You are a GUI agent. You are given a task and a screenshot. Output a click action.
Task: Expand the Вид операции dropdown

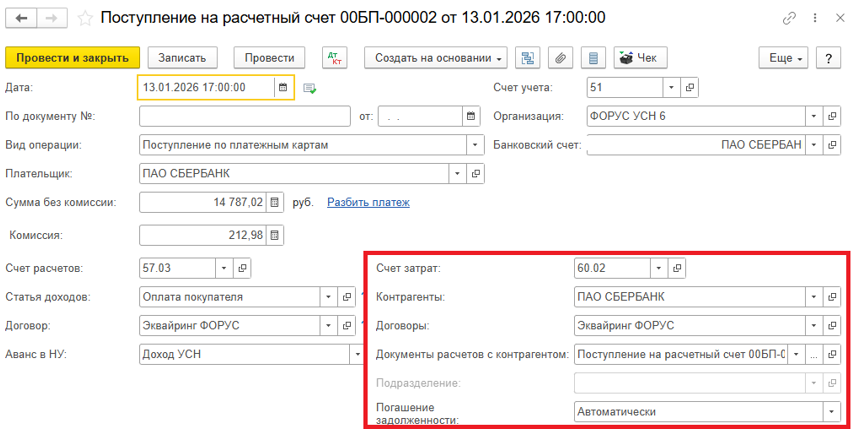point(474,145)
